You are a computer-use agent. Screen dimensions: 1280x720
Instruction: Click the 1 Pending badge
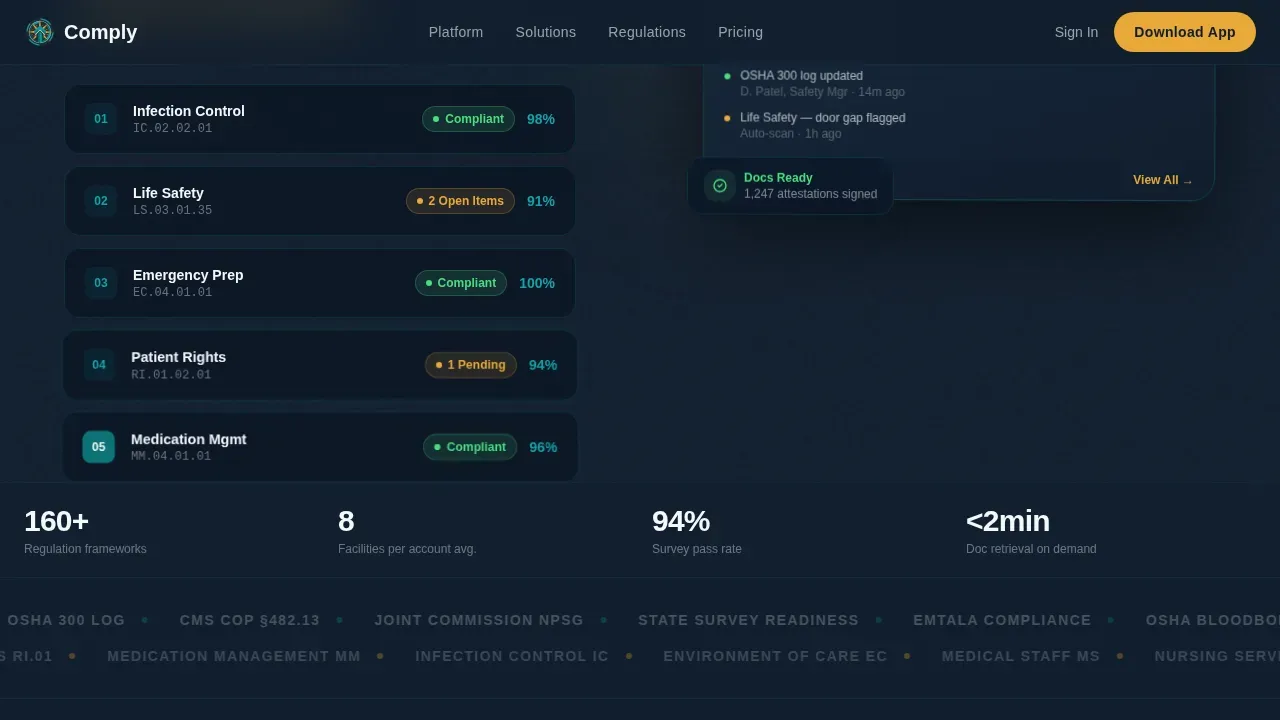[x=471, y=365]
